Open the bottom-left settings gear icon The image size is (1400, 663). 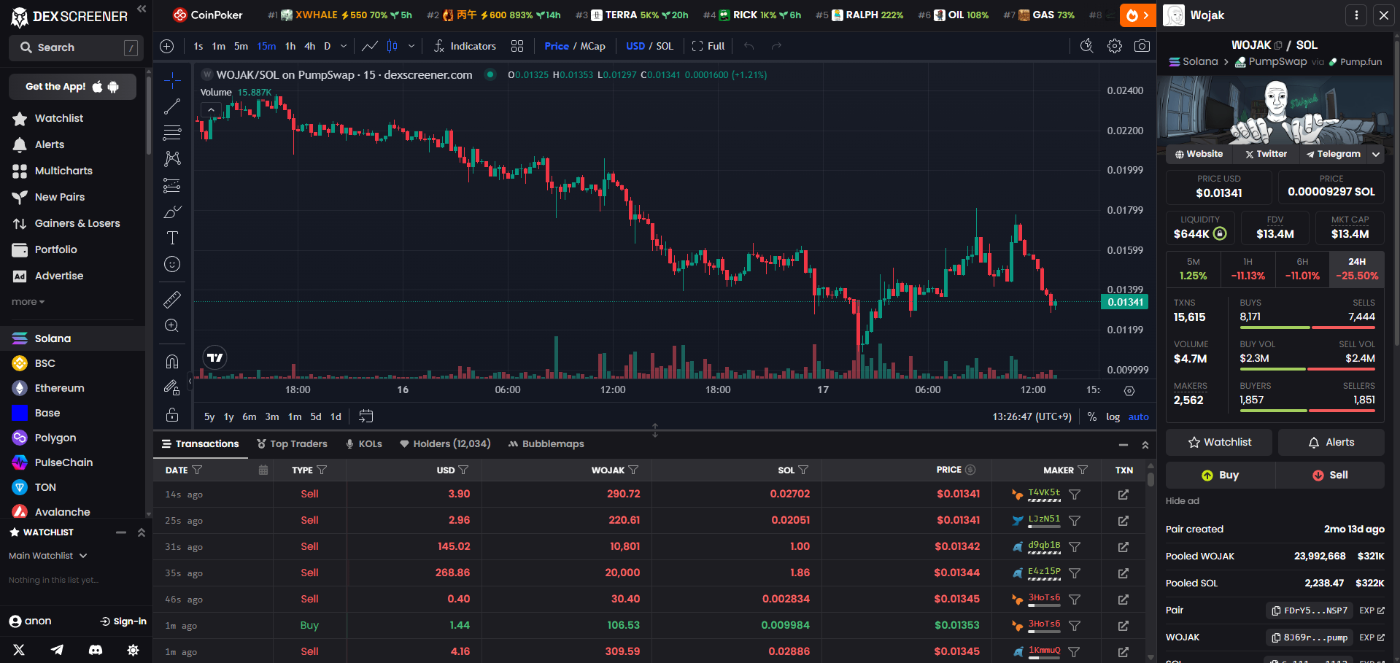[x=133, y=649]
